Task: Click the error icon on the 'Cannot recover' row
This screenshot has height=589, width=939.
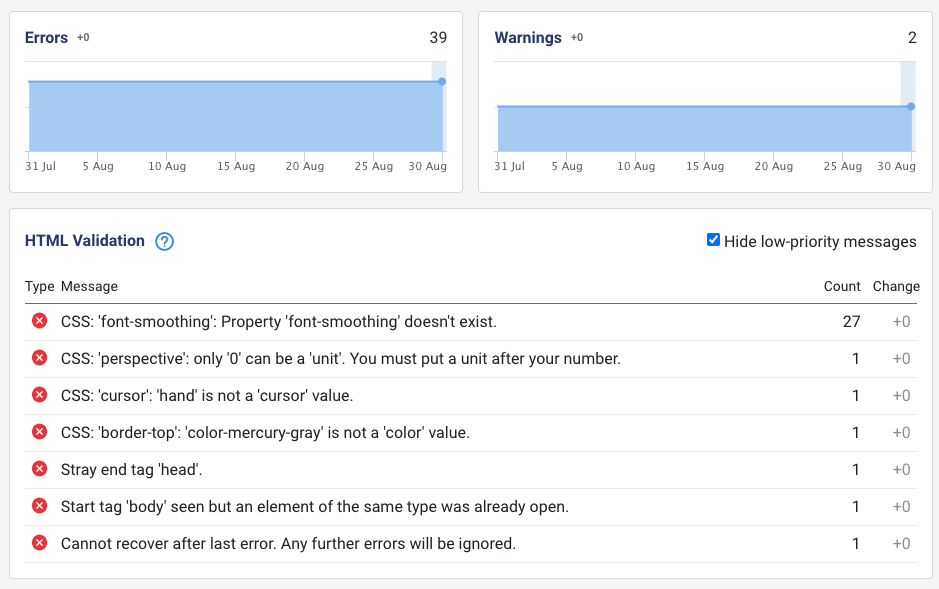Action: tap(38, 543)
